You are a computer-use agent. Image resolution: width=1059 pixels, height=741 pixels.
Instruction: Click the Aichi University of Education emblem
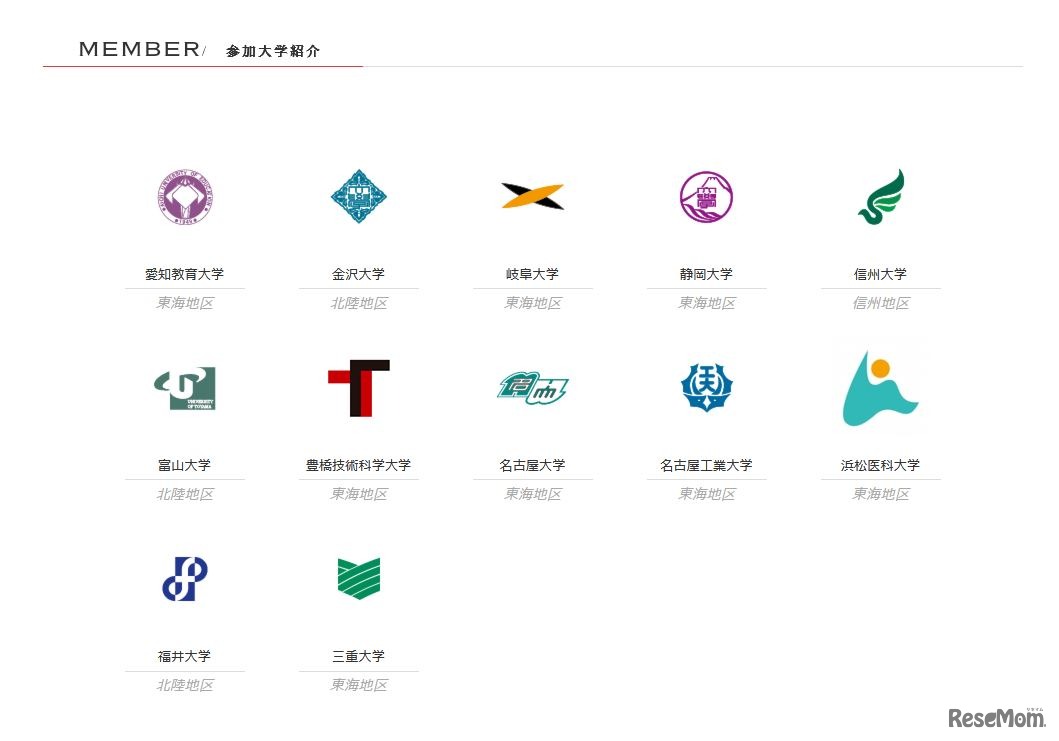point(185,198)
